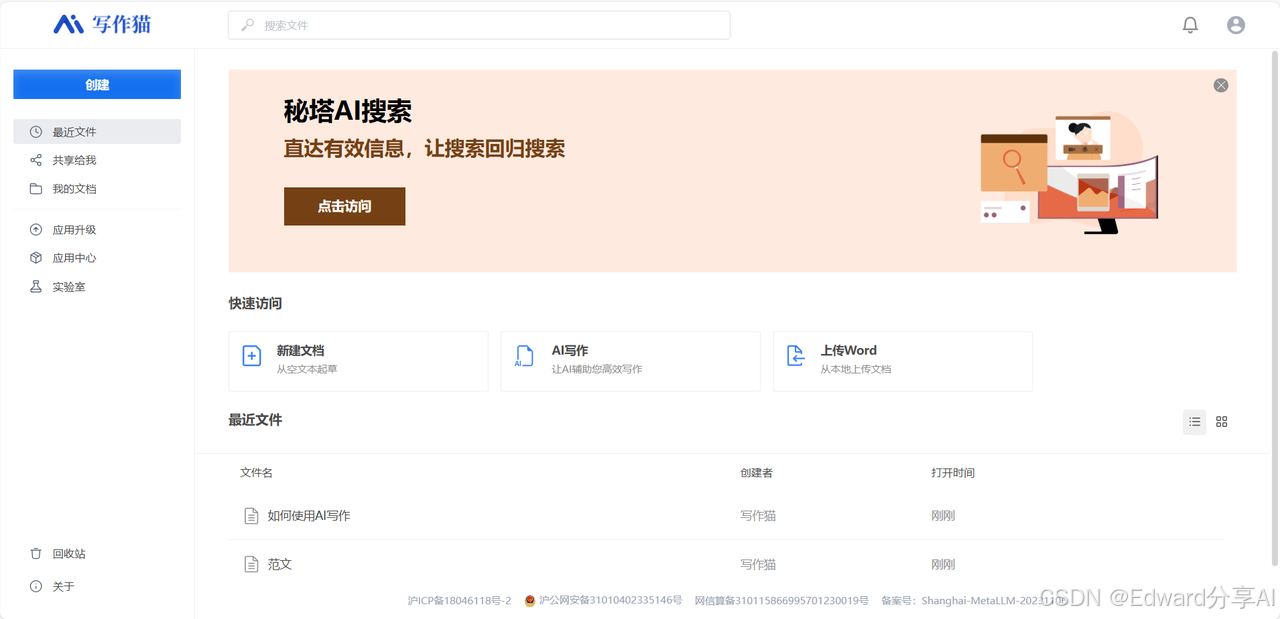The image size is (1280, 619).
Task: Click the 最近文件 section heading
Action: click(x=255, y=420)
